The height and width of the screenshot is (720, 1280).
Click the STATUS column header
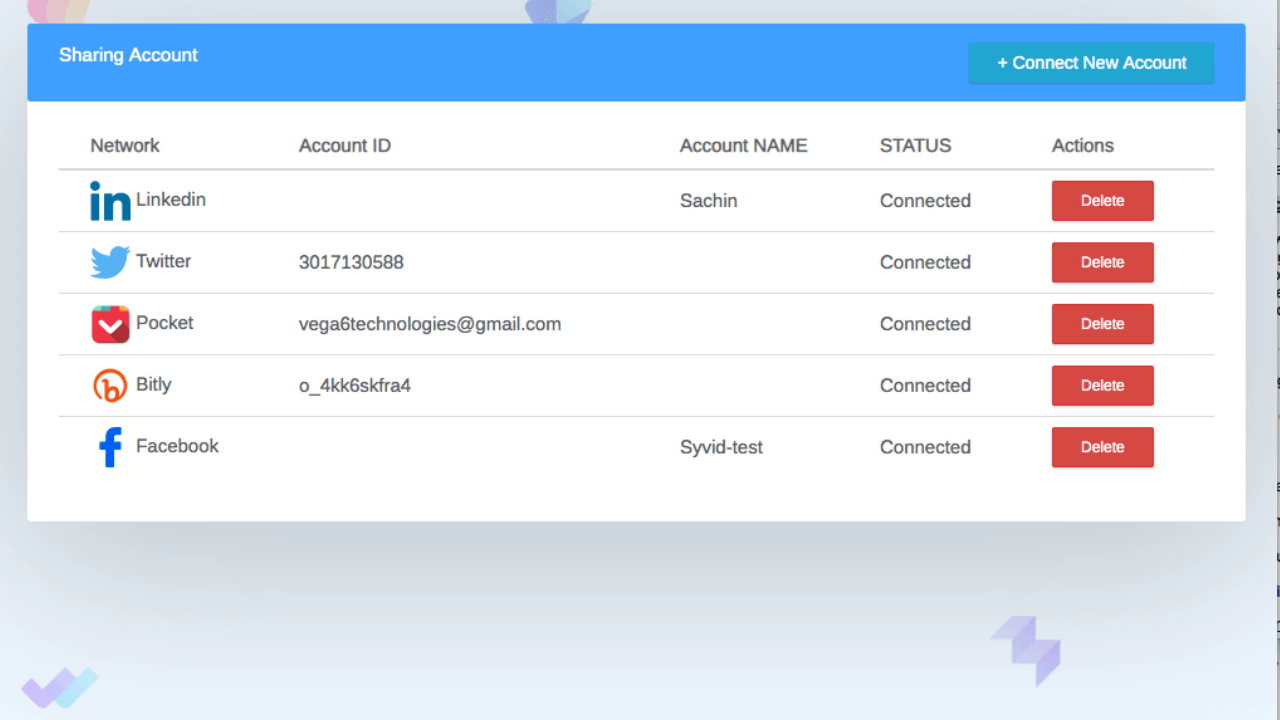(915, 146)
